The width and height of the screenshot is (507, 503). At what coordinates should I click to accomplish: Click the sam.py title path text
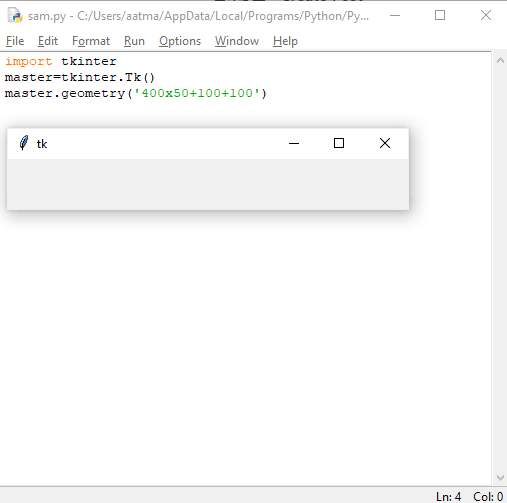click(199, 16)
